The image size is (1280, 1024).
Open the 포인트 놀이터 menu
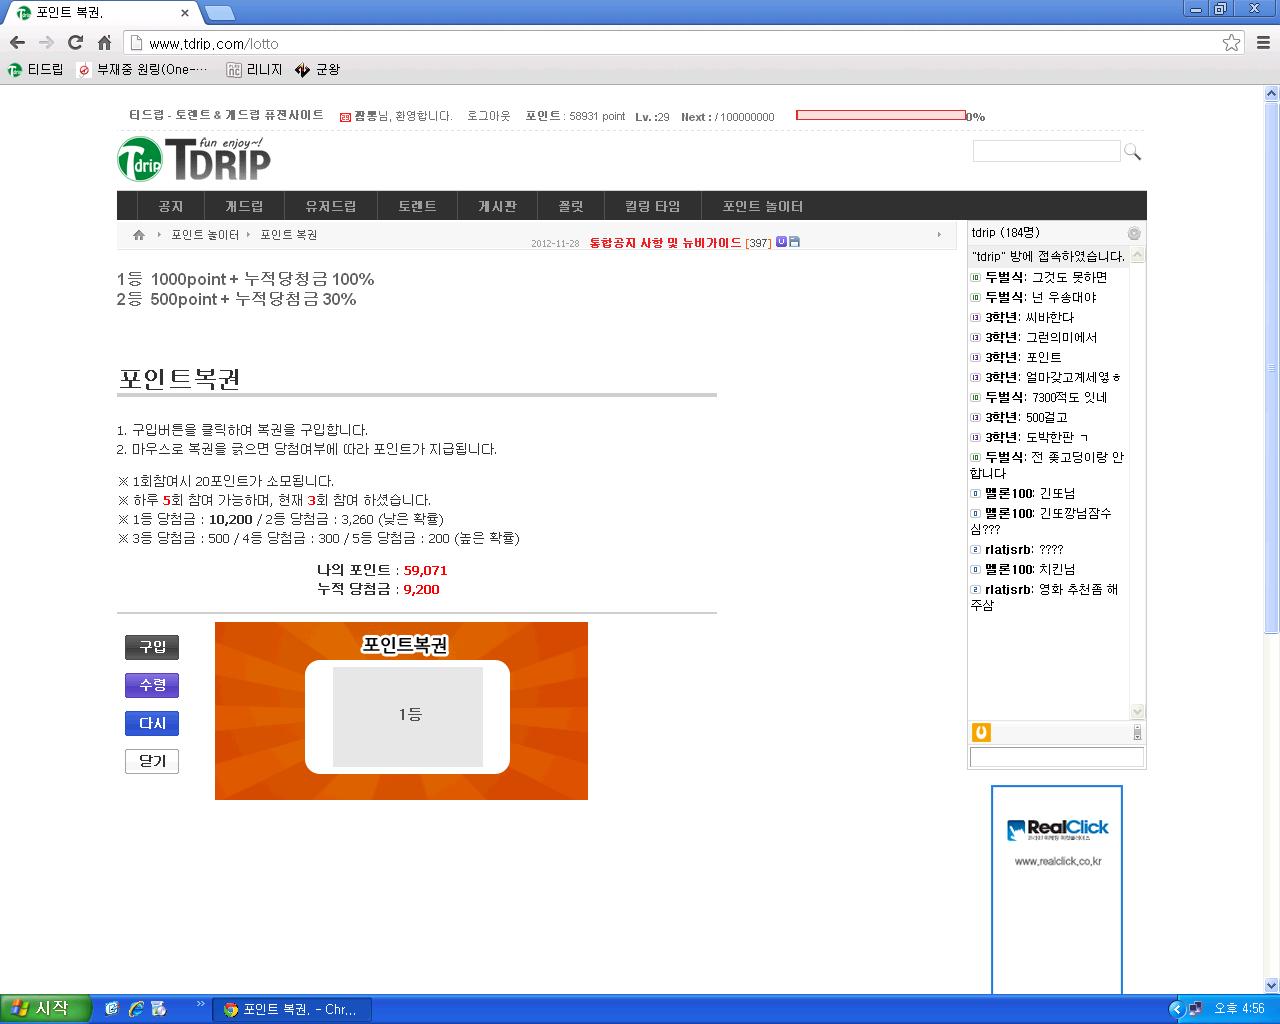click(x=762, y=206)
